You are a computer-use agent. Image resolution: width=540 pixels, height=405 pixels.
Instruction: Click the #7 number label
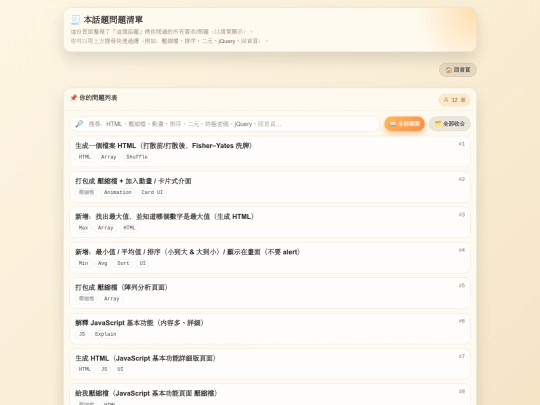[461, 356]
